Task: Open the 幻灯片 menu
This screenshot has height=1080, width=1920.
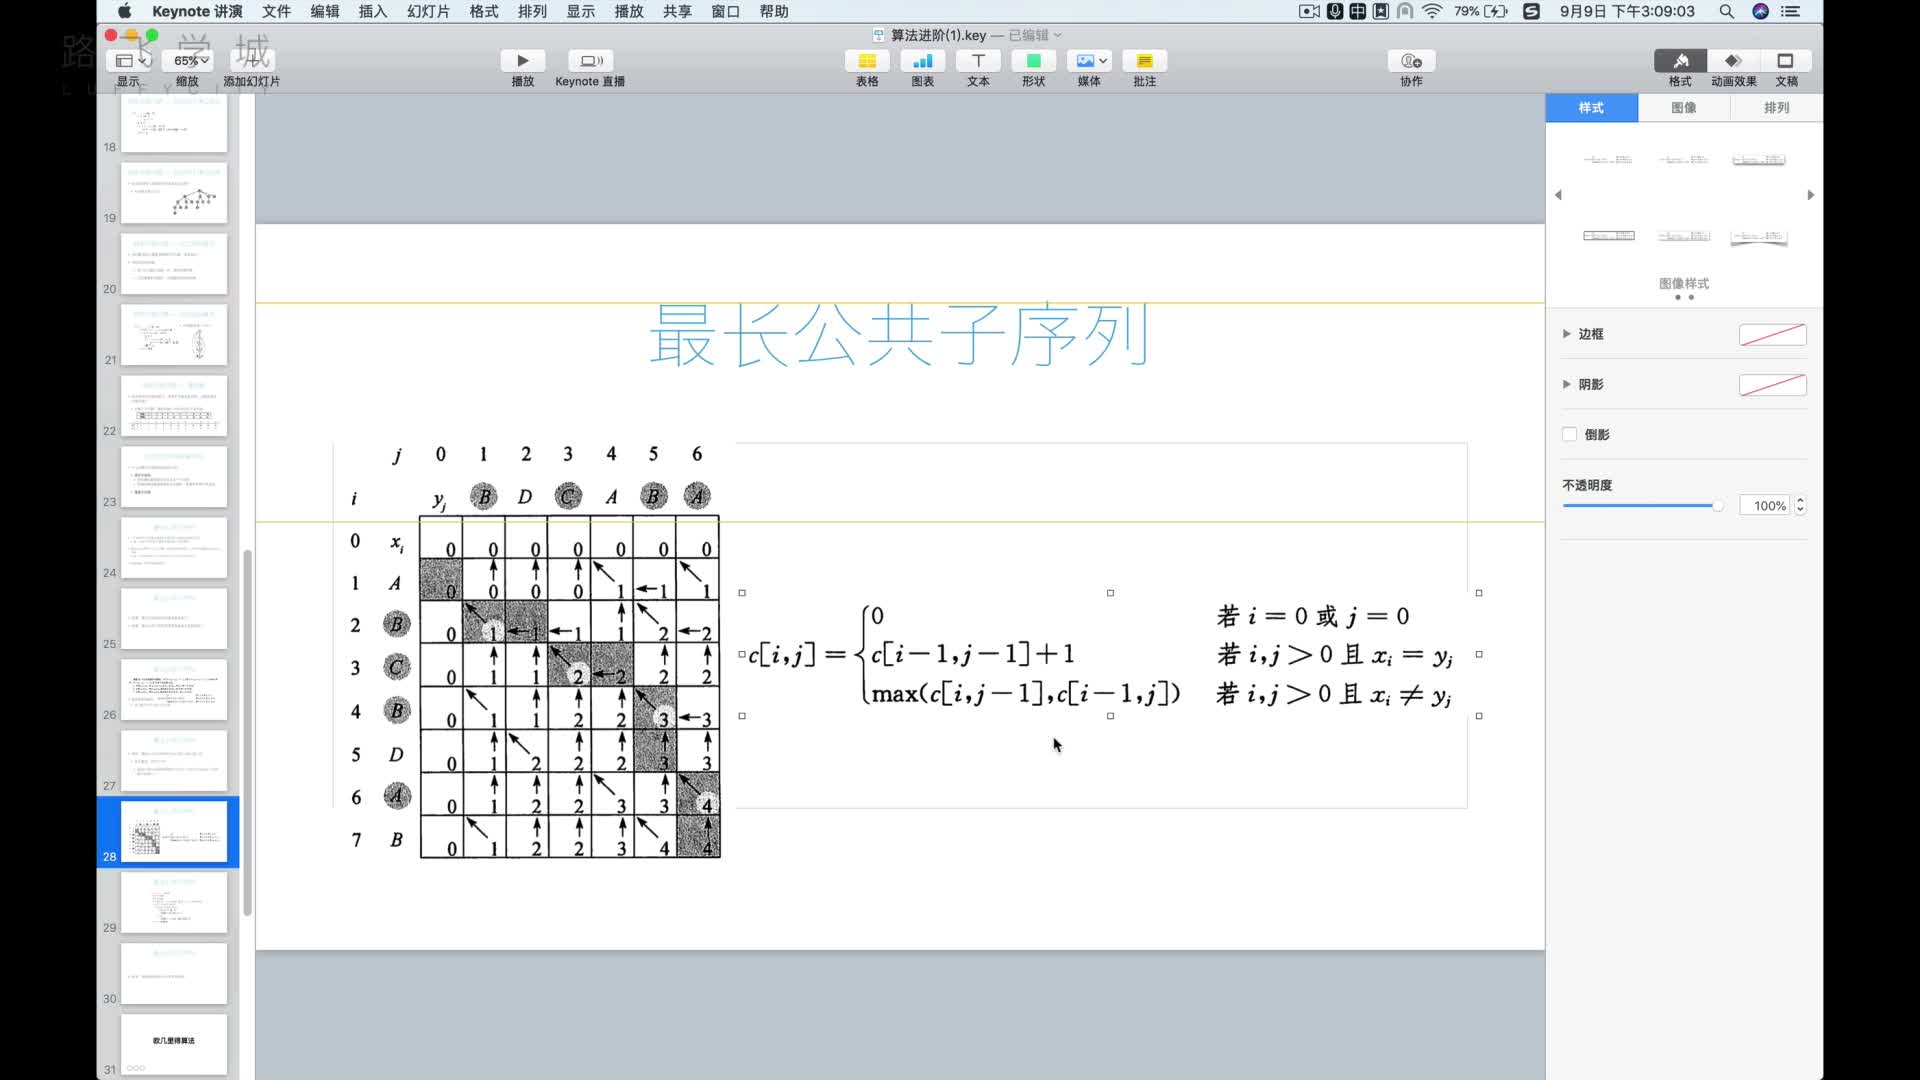Action: pyautogui.click(x=428, y=11)
